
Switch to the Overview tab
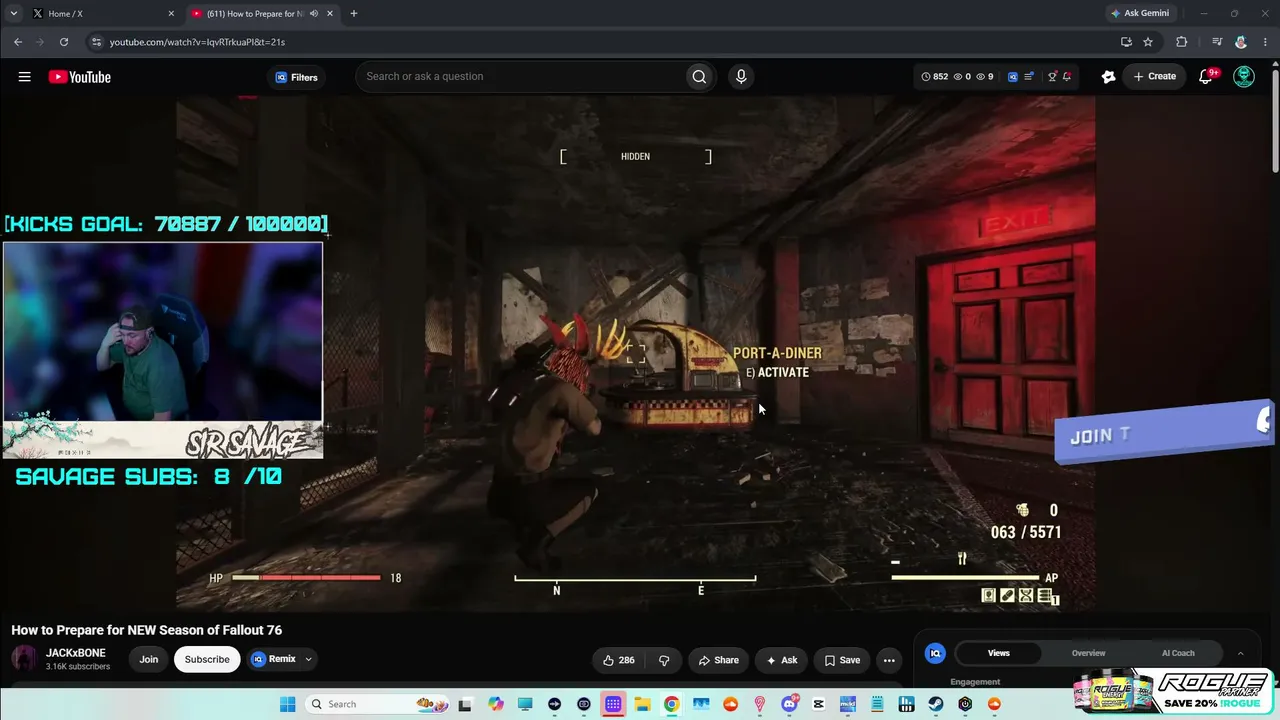pos(1089,653)
